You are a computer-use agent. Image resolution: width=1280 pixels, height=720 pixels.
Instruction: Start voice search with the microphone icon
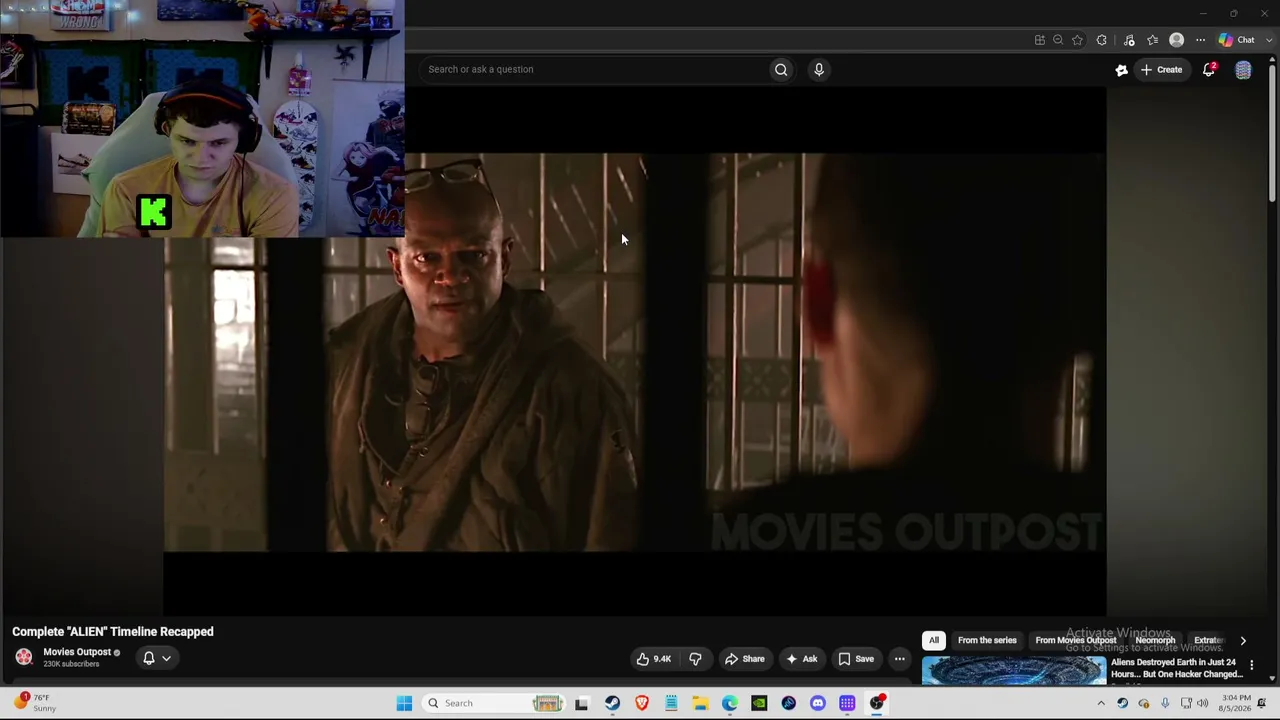point(819,69)
